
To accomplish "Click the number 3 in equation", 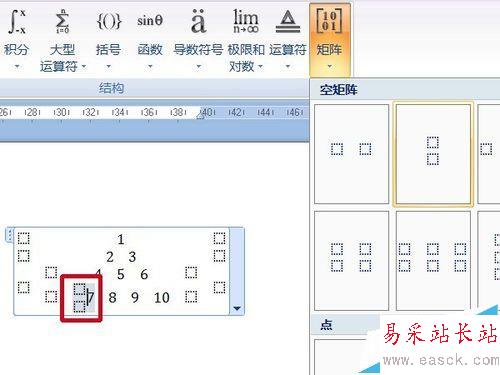I will click(132, 257).
